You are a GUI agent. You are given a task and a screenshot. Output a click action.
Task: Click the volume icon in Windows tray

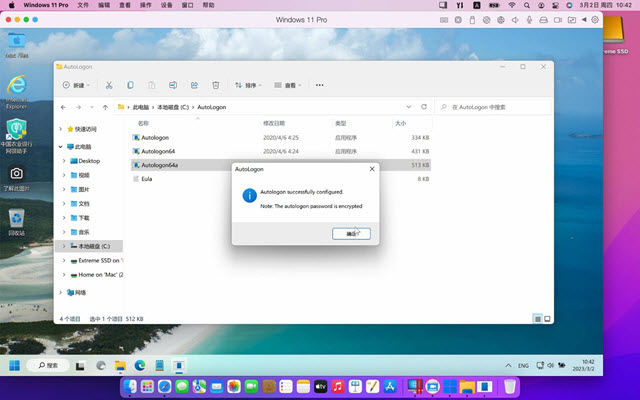[550, 365]
